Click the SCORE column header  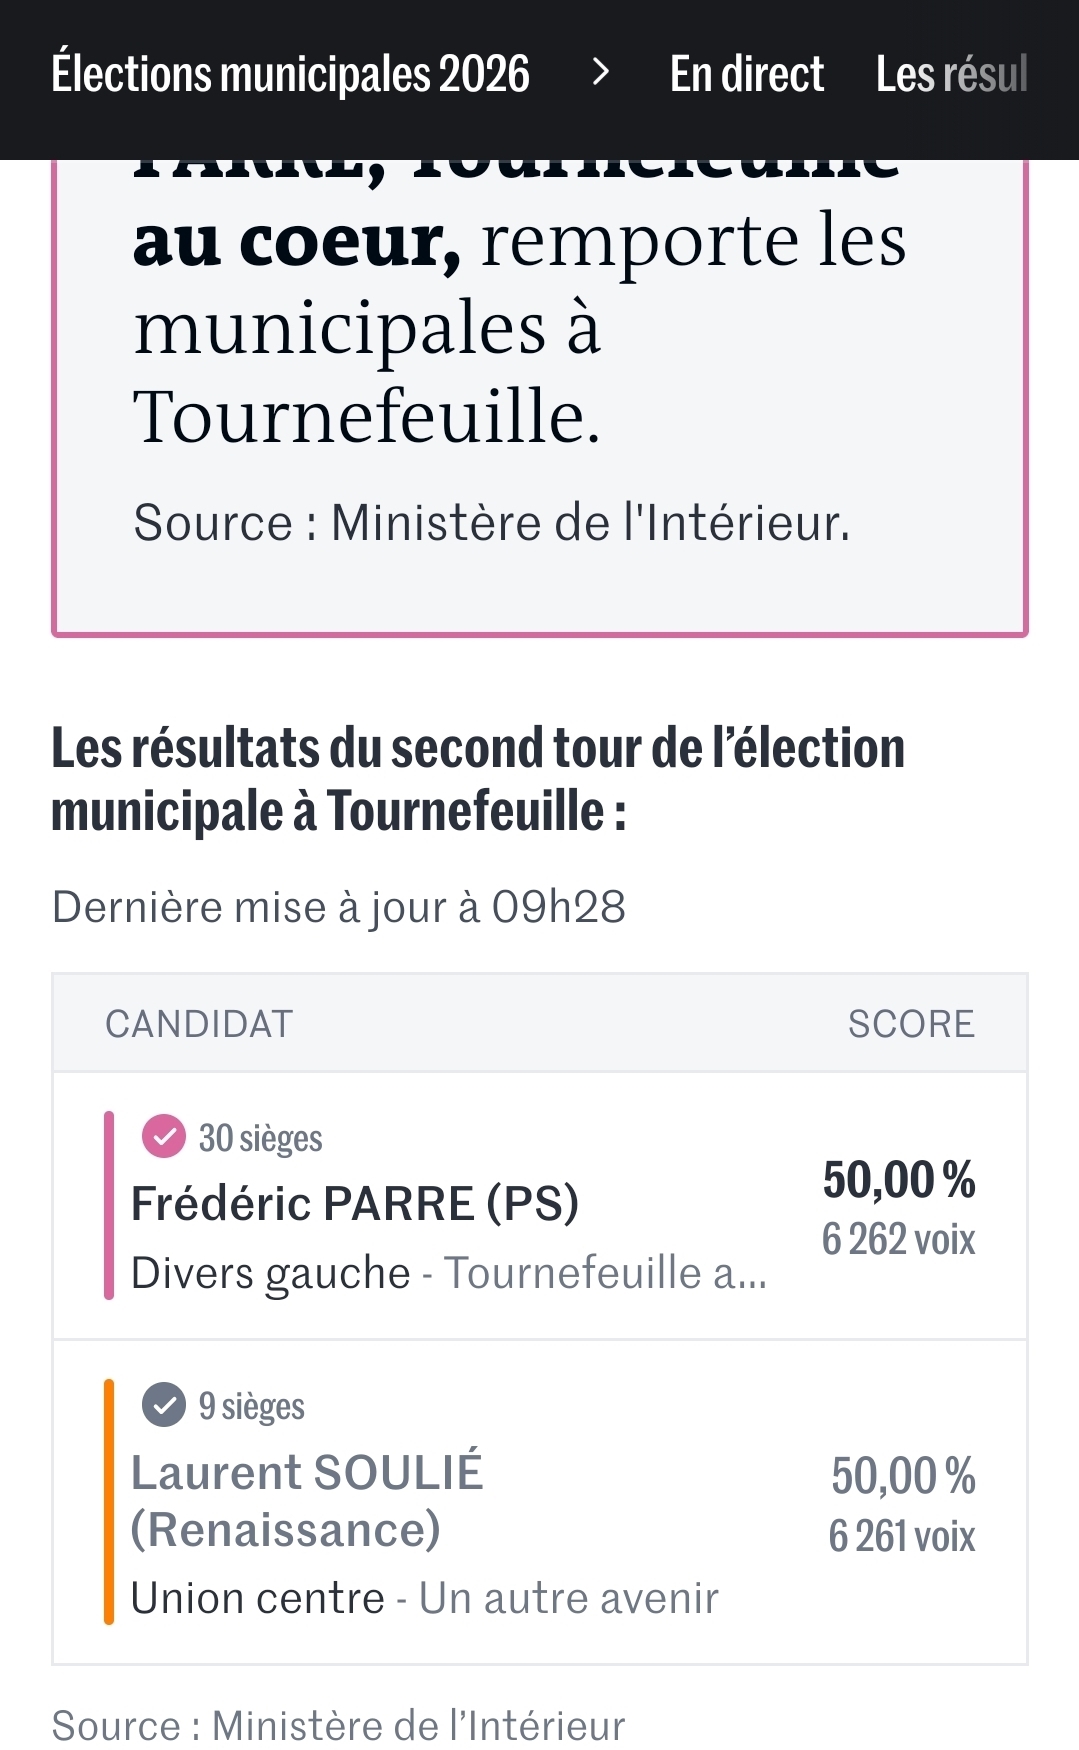pos(911,1024)
